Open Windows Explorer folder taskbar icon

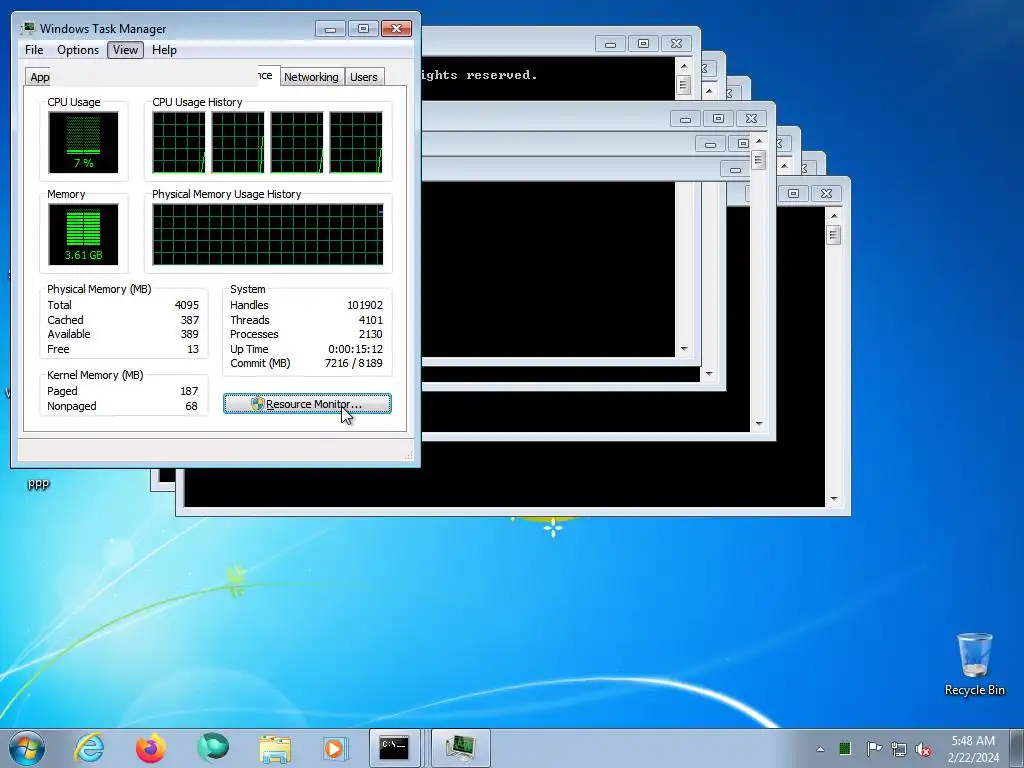coord(275,748)
